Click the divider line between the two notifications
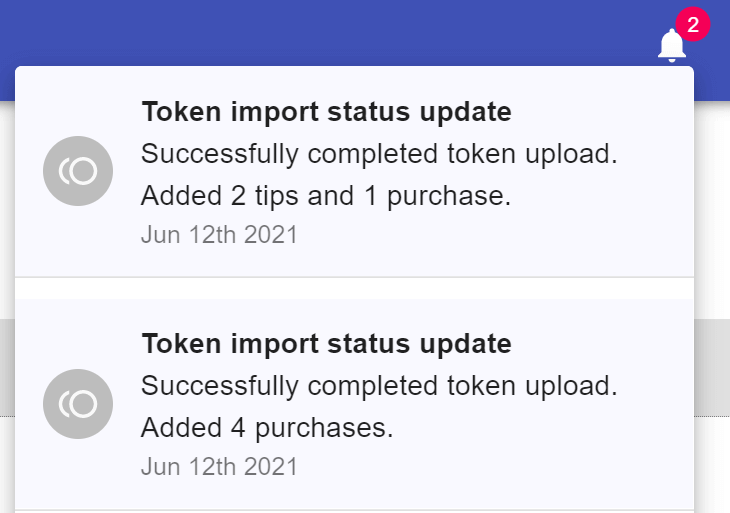730x513 pixels. pyautogui.click(x=354, y=277)
